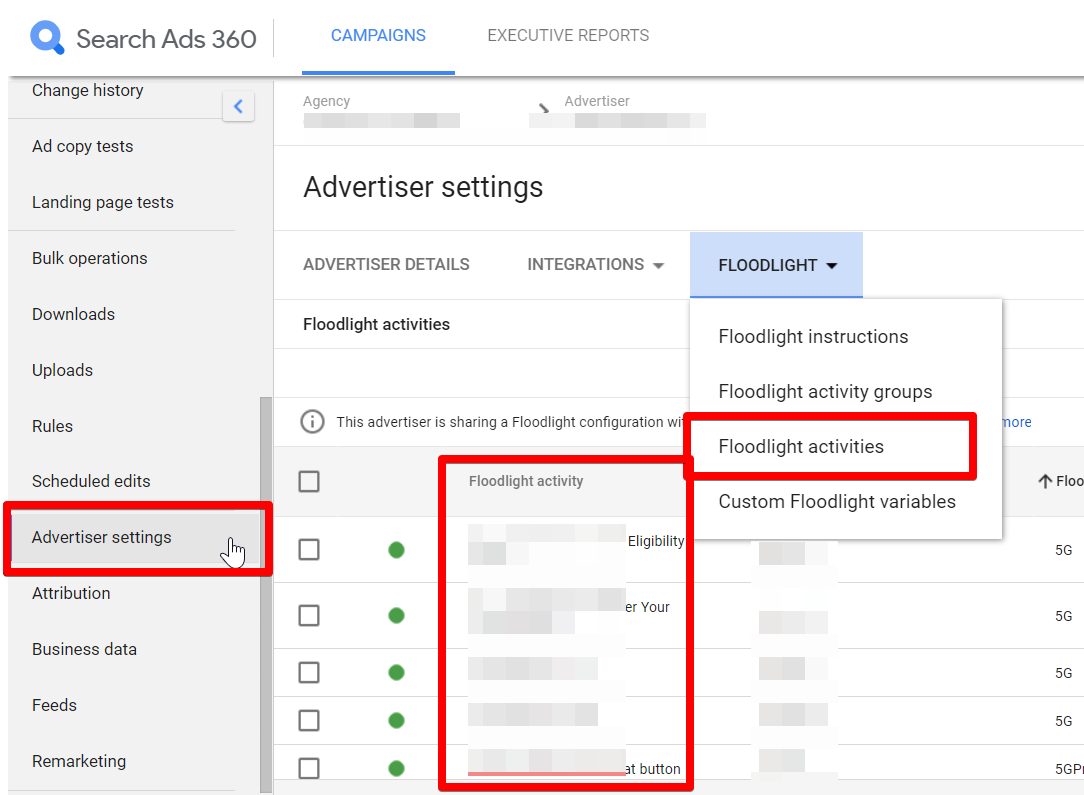
Task: Tick the checkbox for the 'er Your' row
Action: pos(309,615)
